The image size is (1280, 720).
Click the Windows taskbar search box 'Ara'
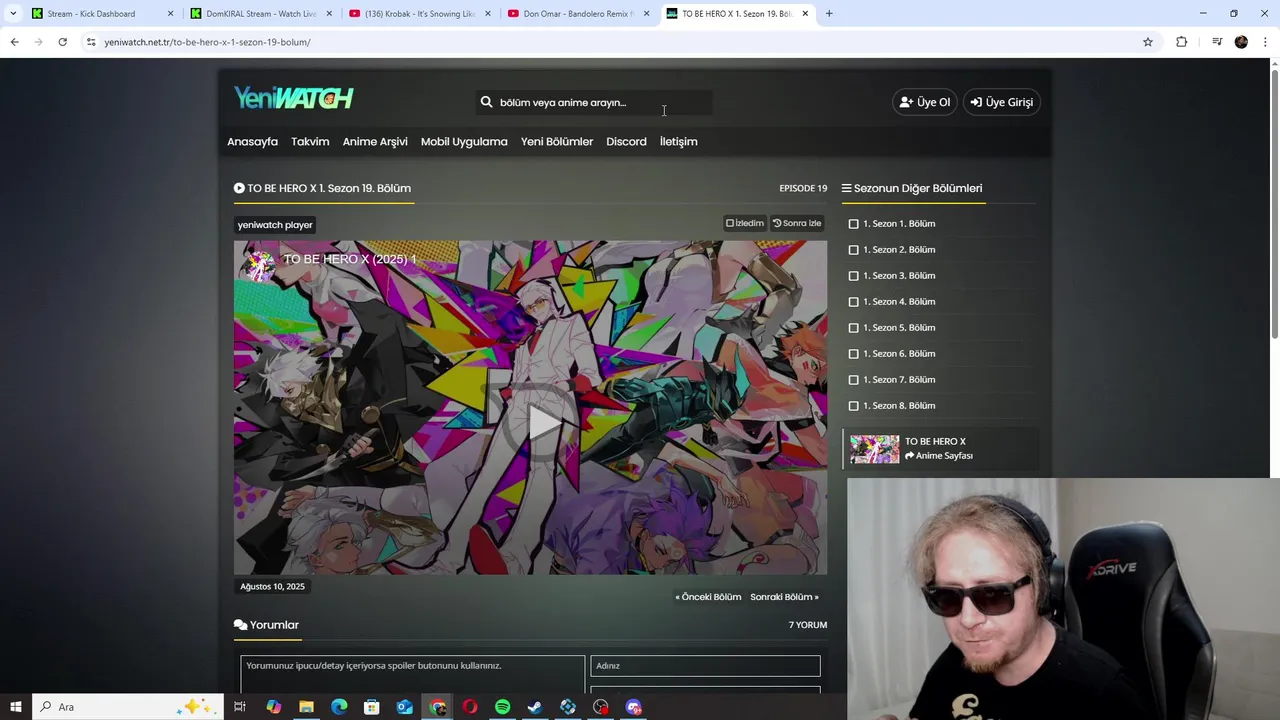(129, 707)
